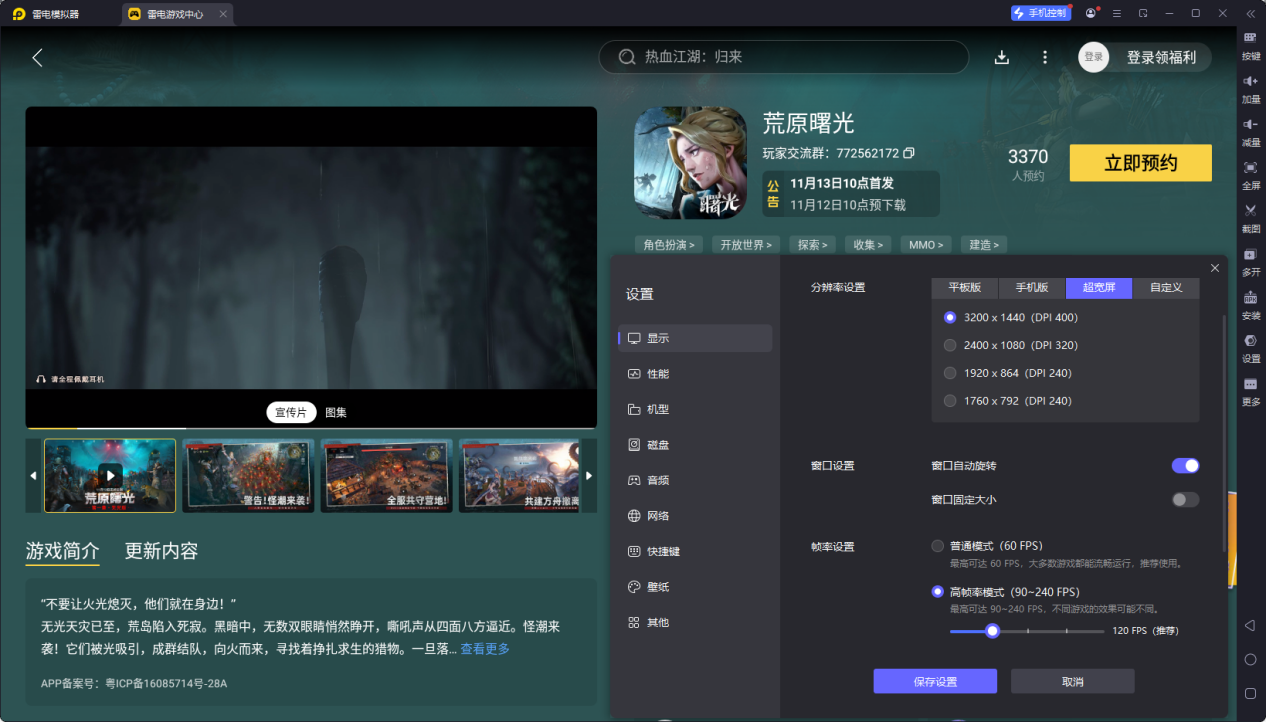The image size is (1266, 722).
Task: Enable the 窗口固定大小 toggle
Action: pos(1184,499)
